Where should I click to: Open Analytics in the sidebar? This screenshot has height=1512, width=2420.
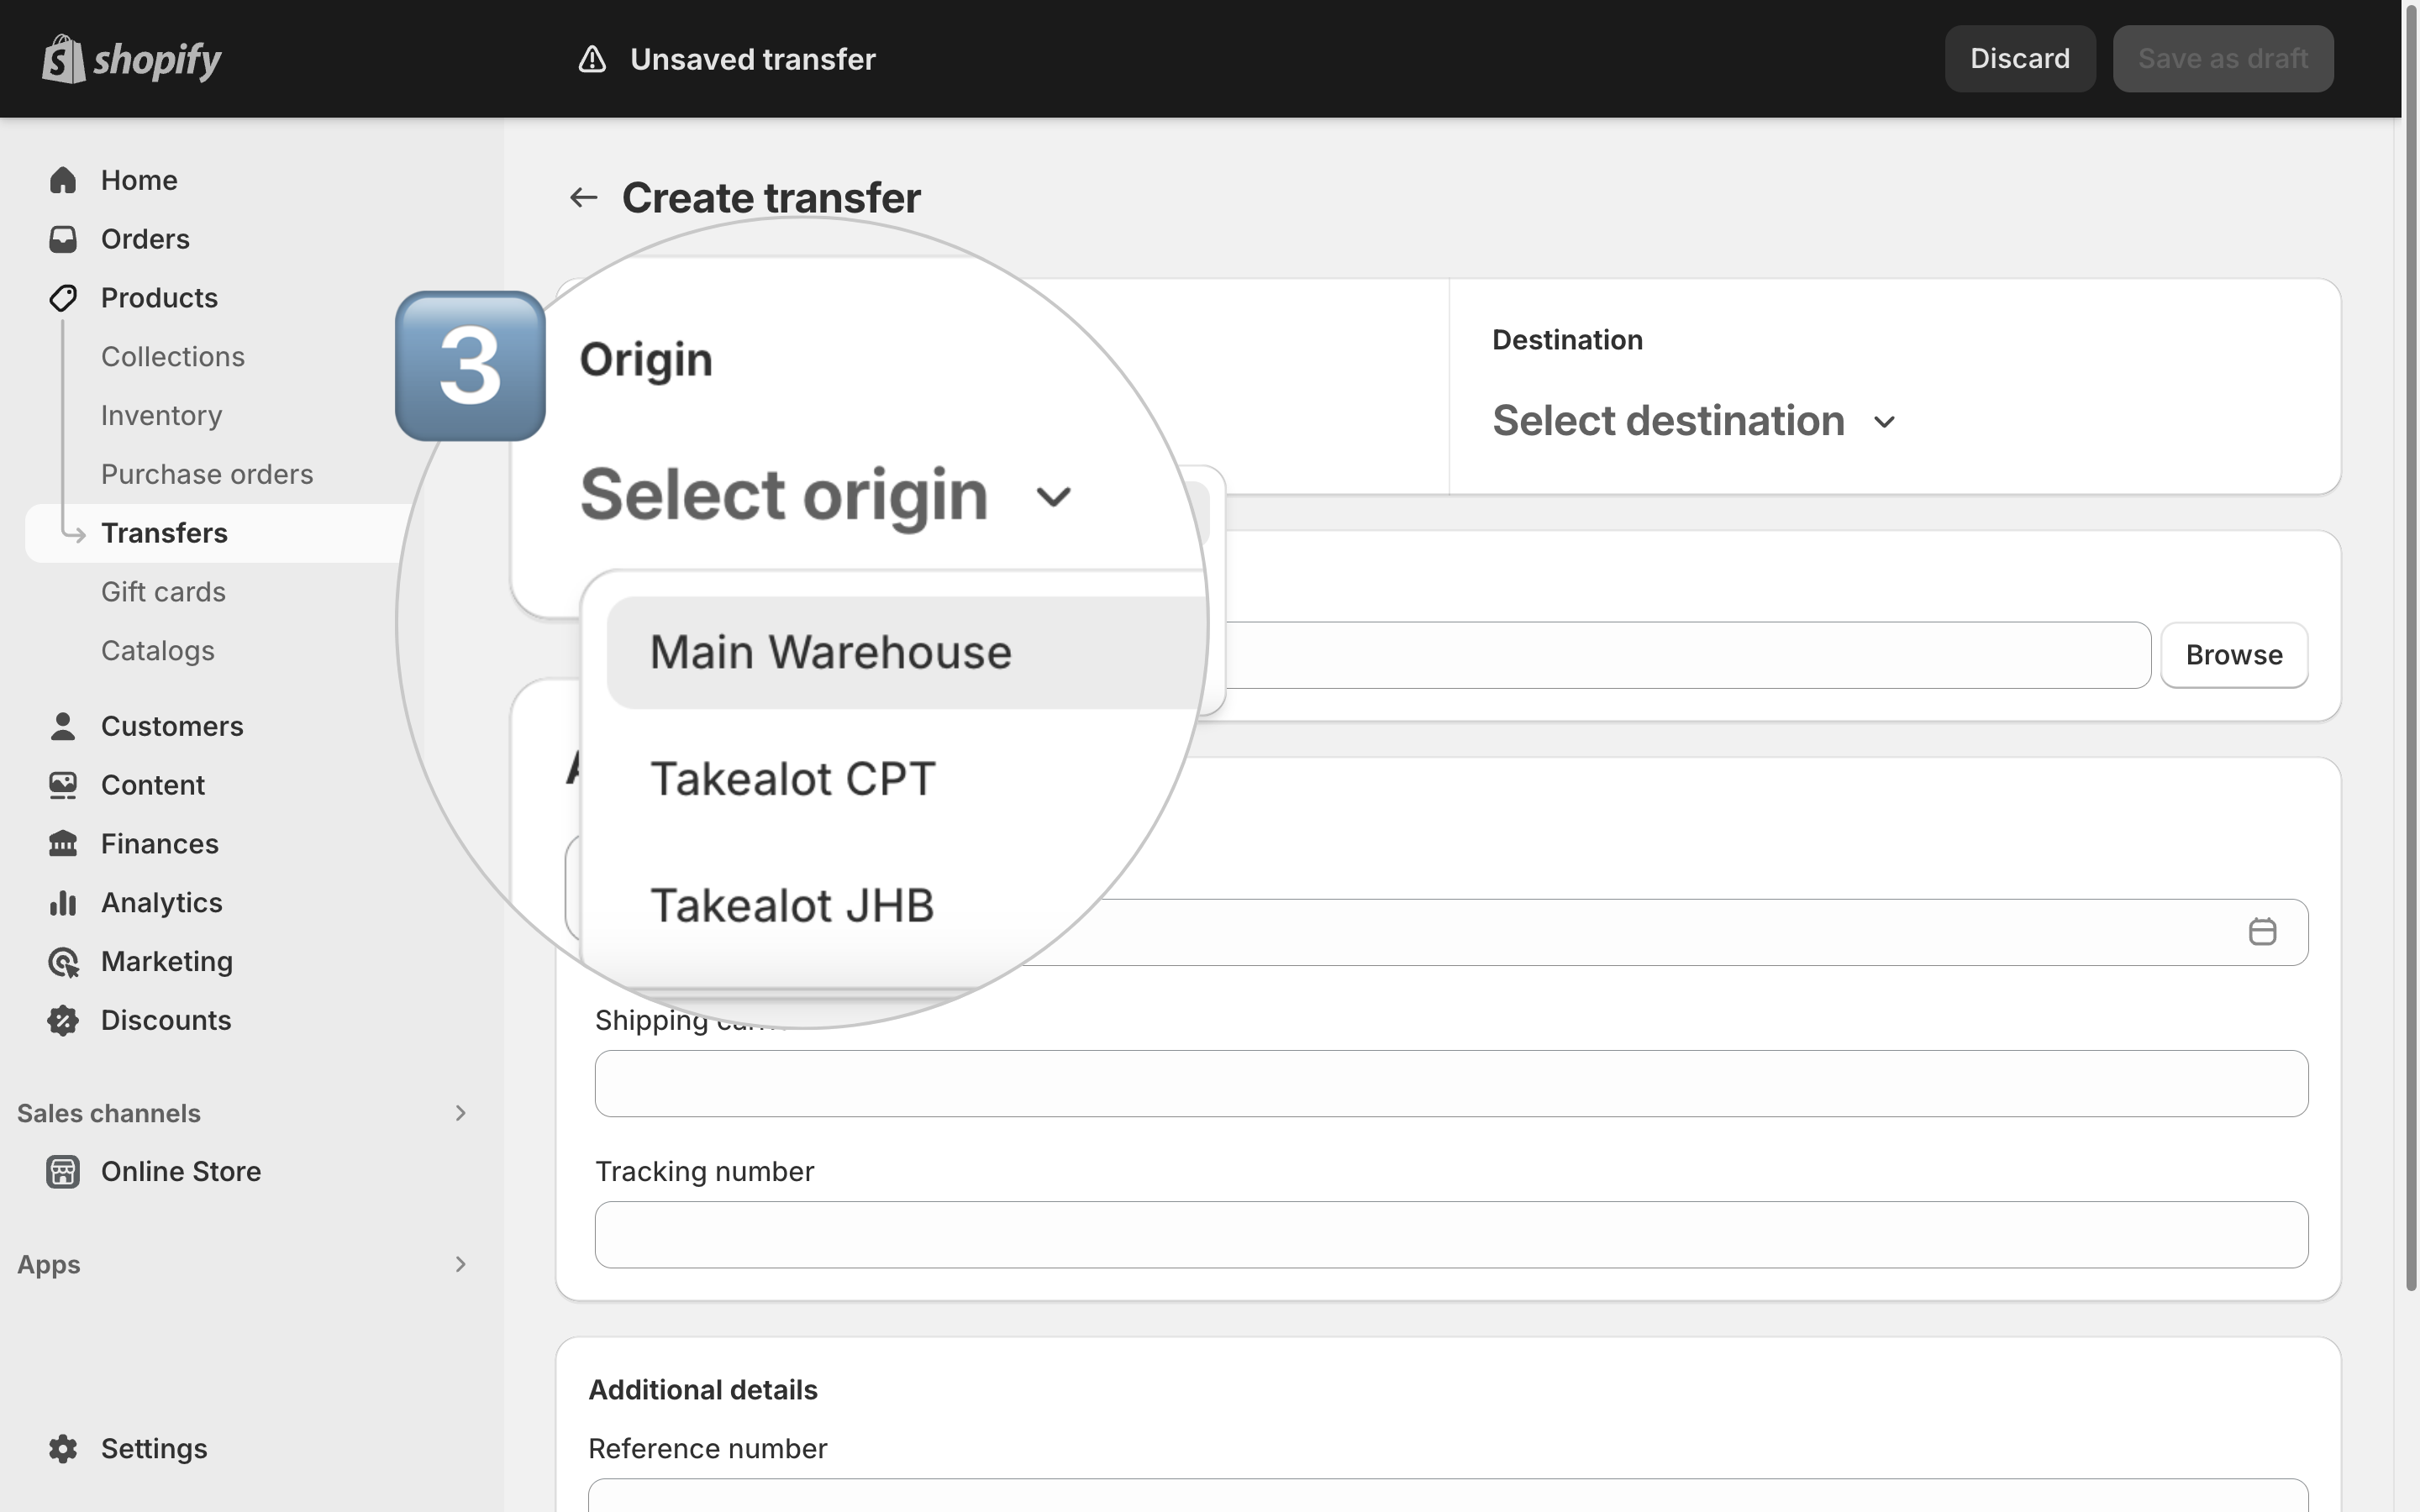pyautogui.click(x=162, y=903)
